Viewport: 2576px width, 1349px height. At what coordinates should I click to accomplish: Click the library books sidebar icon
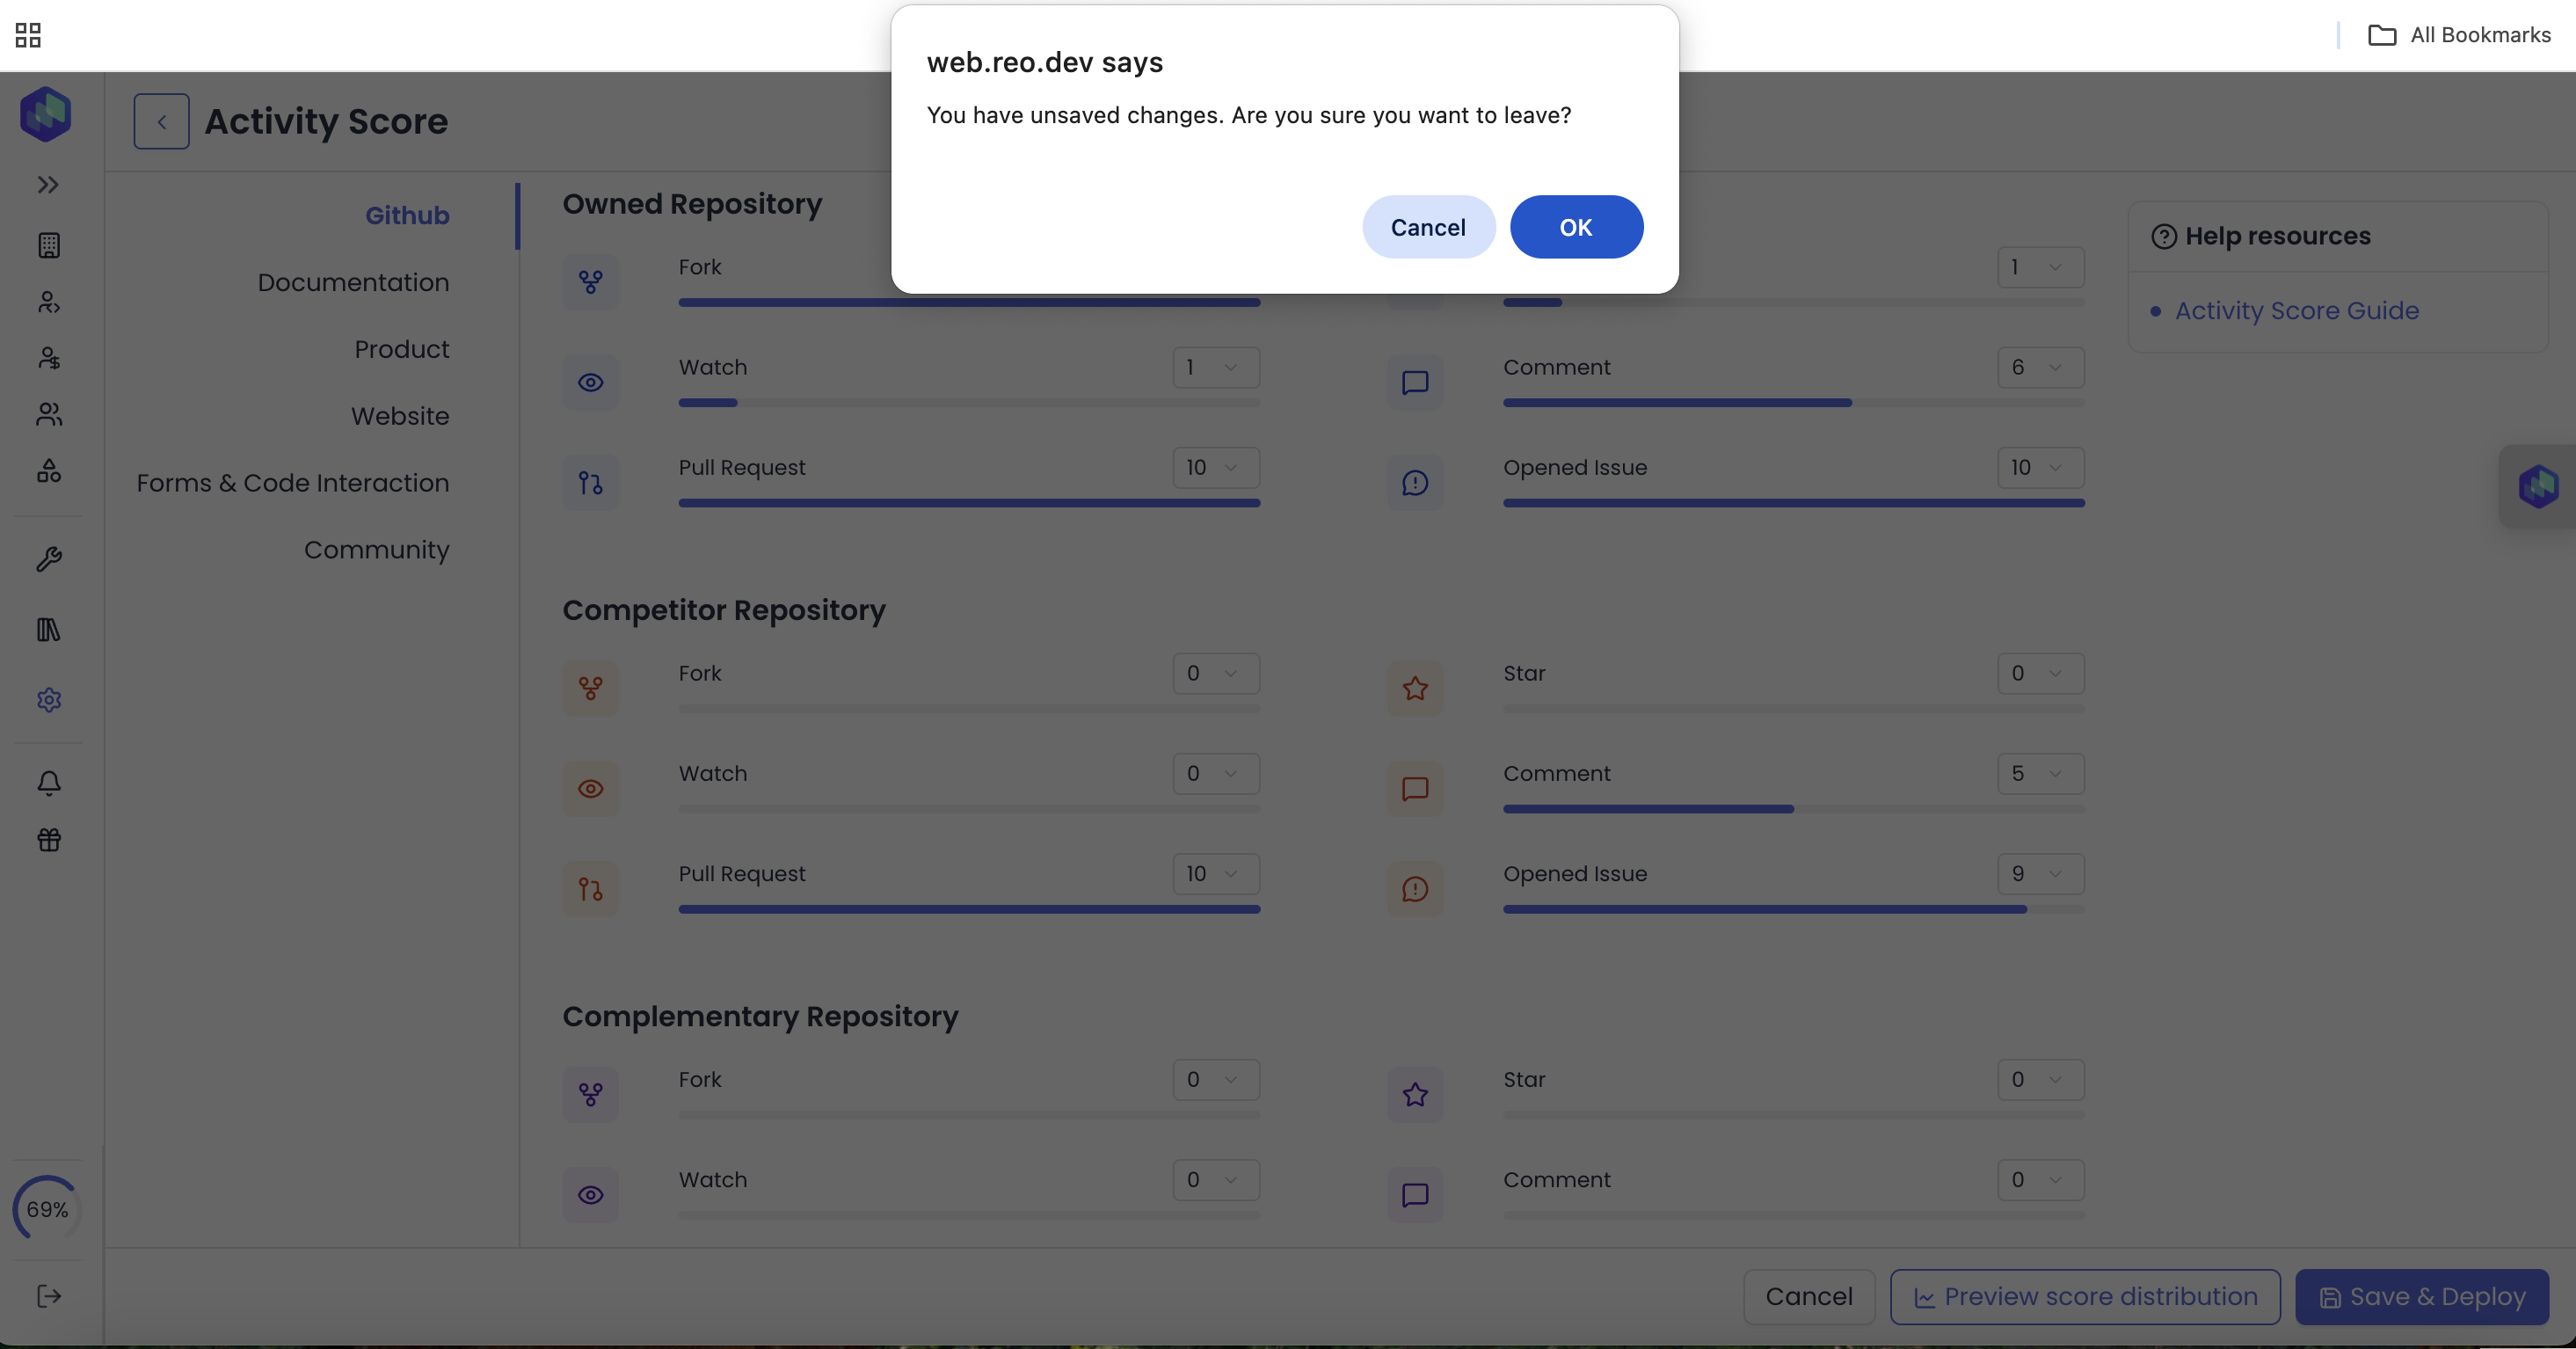(x=48, y=630)
